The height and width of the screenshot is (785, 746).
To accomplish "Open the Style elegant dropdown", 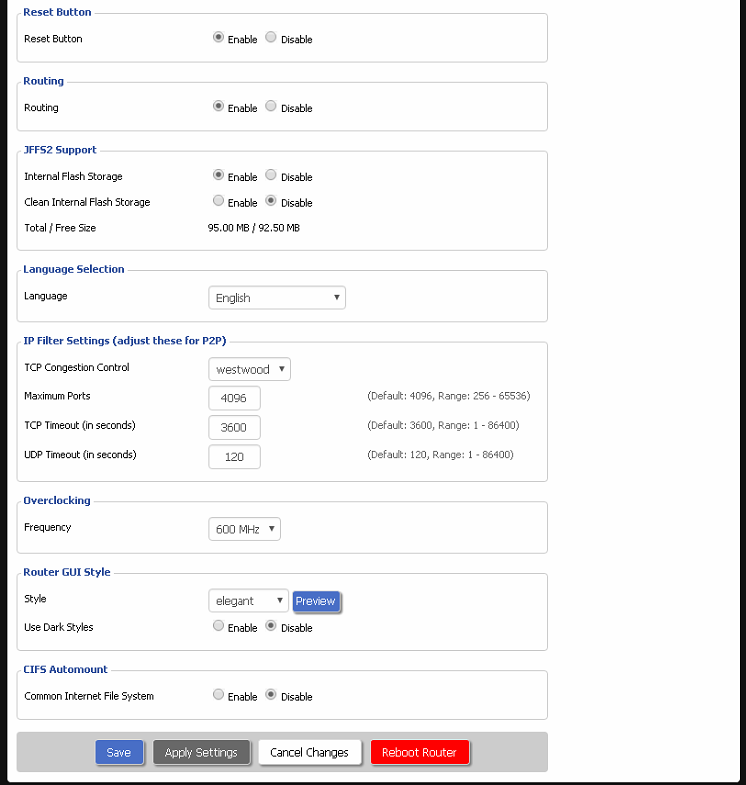I will point(248,601).
